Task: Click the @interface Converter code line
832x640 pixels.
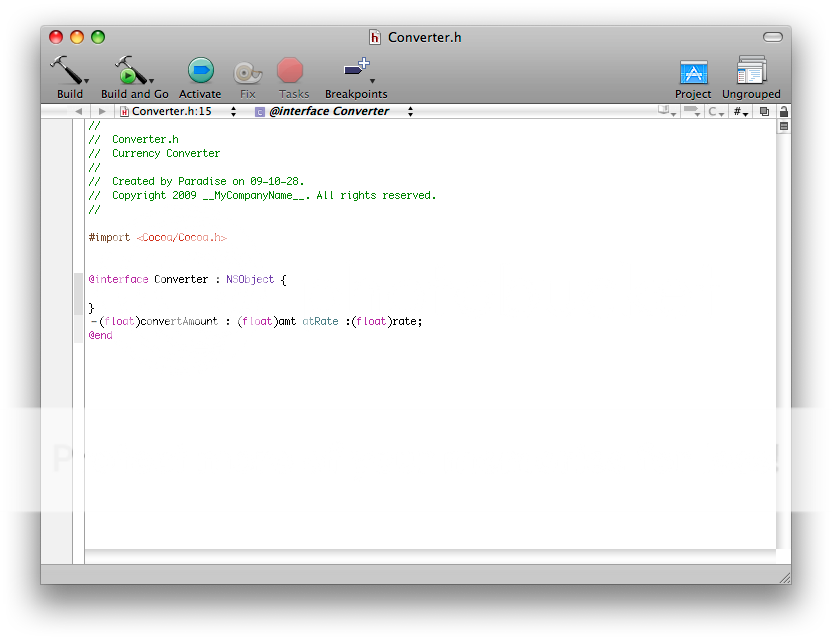Action: point(188,279)
